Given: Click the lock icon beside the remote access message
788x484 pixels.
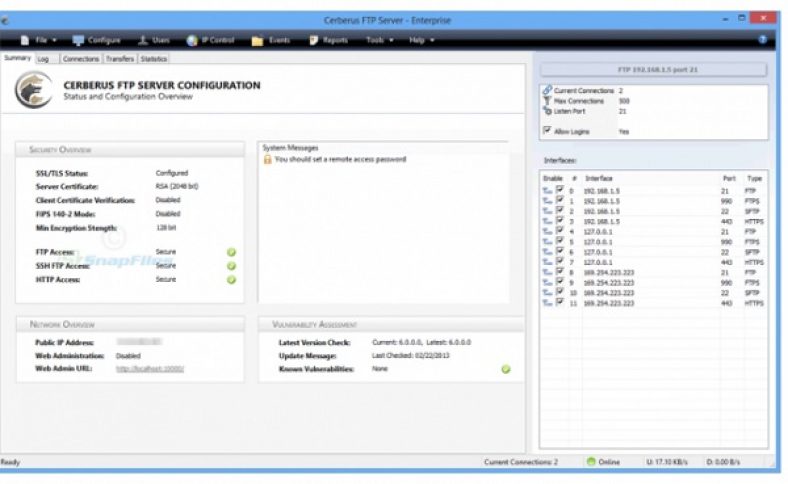Looking at the screenshot, I should point(267,159).
